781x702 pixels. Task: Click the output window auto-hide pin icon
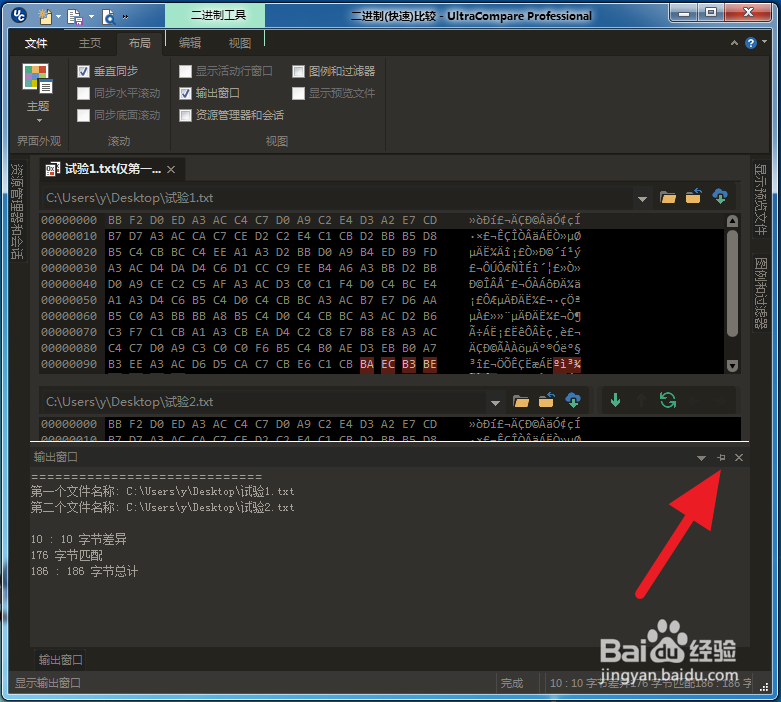point(721,457)
